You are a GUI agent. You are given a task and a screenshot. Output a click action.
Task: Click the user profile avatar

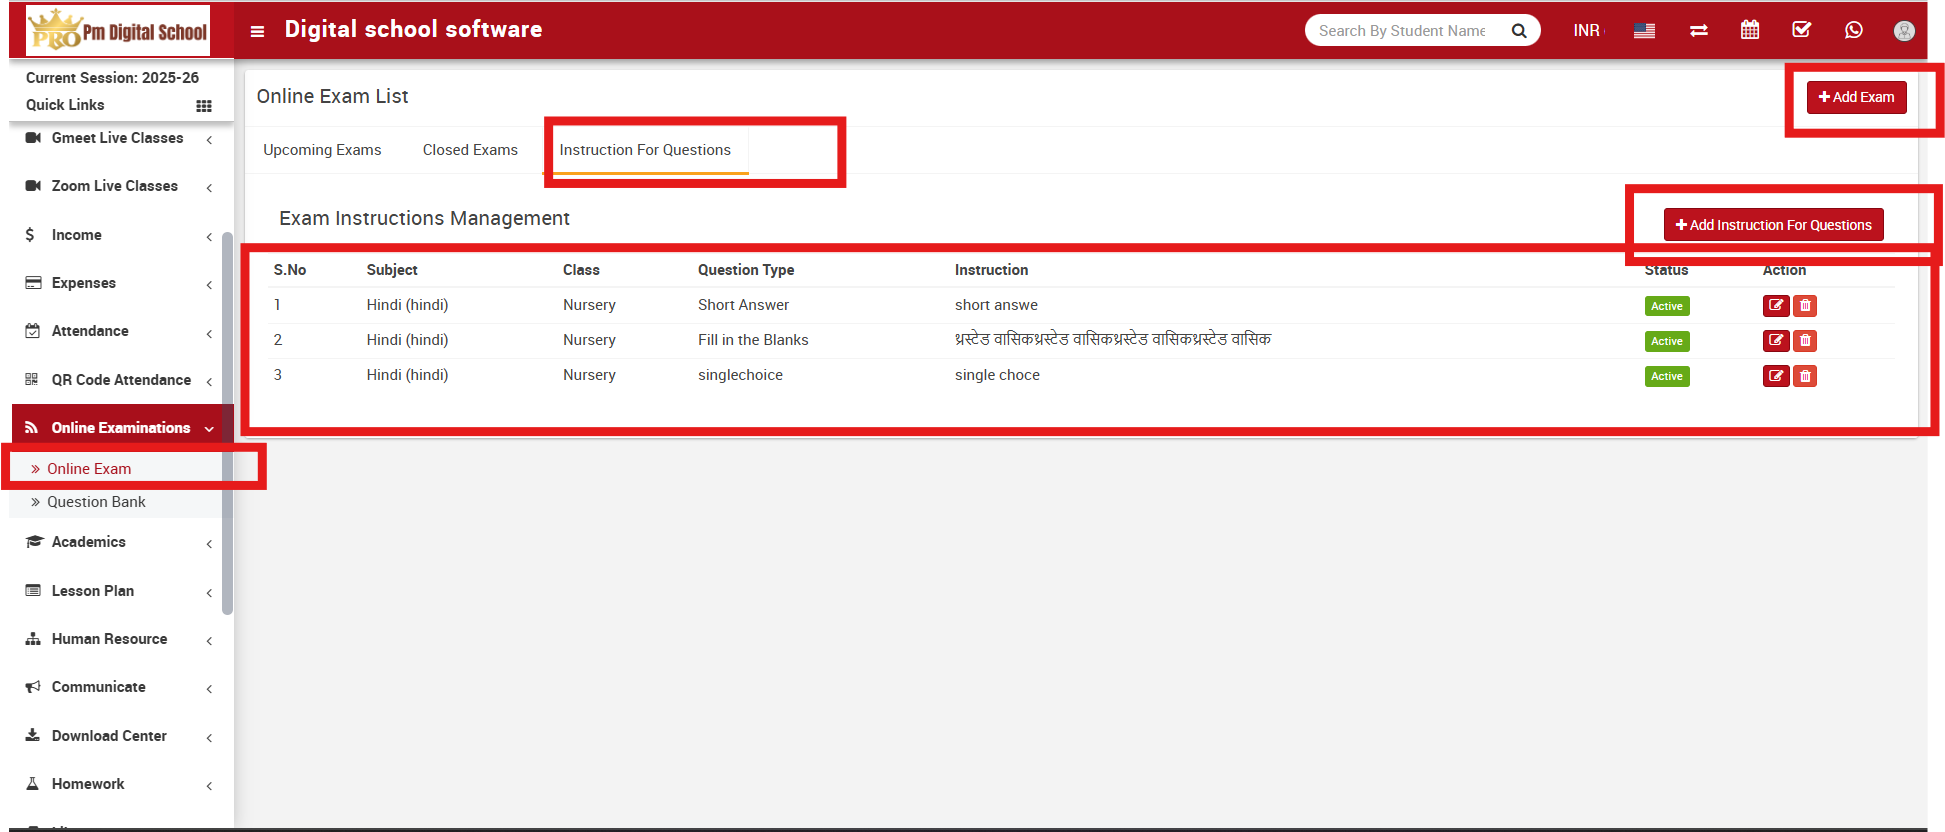1904,31
